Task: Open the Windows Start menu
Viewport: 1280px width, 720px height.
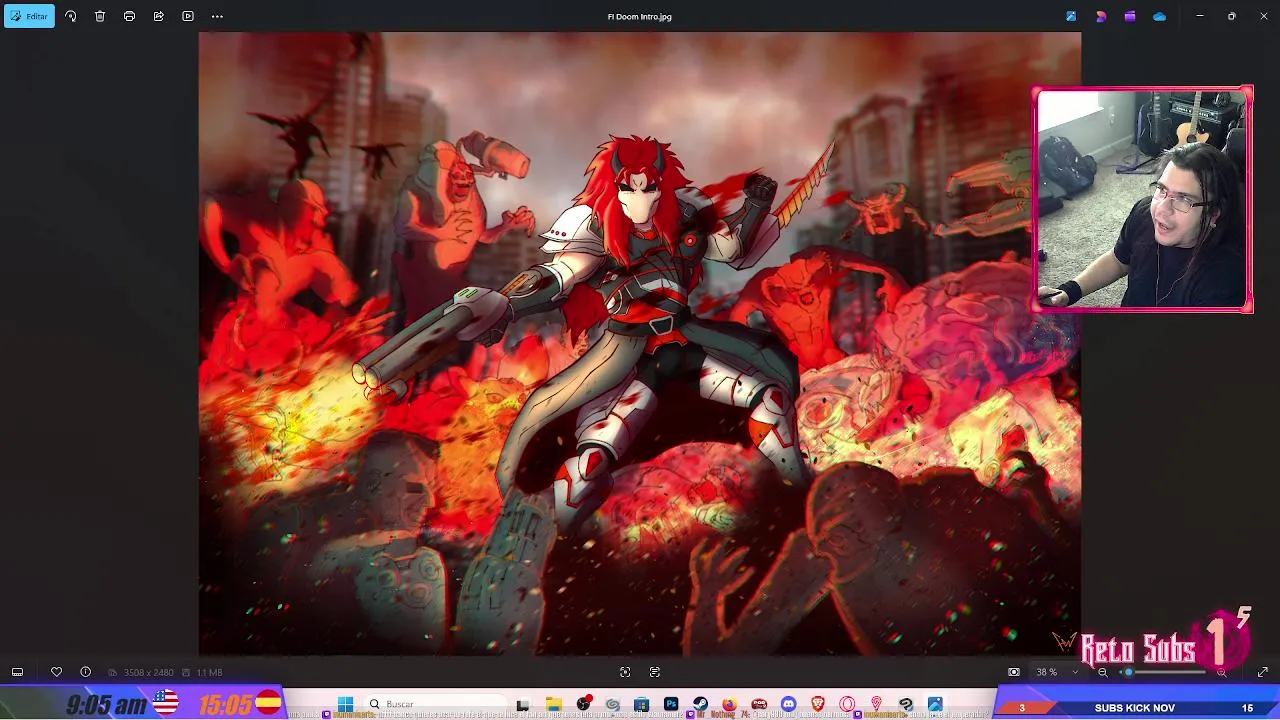Action: [x=345, y=704]
